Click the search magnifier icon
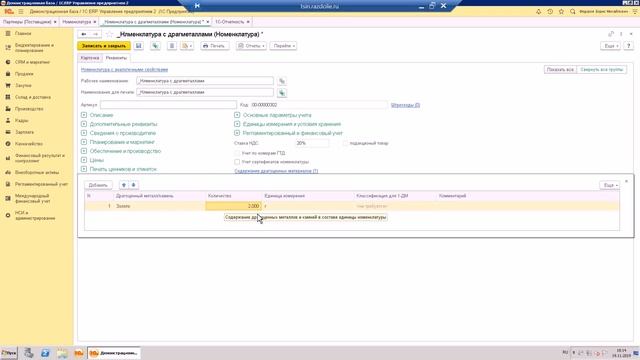 pos(573,12)
